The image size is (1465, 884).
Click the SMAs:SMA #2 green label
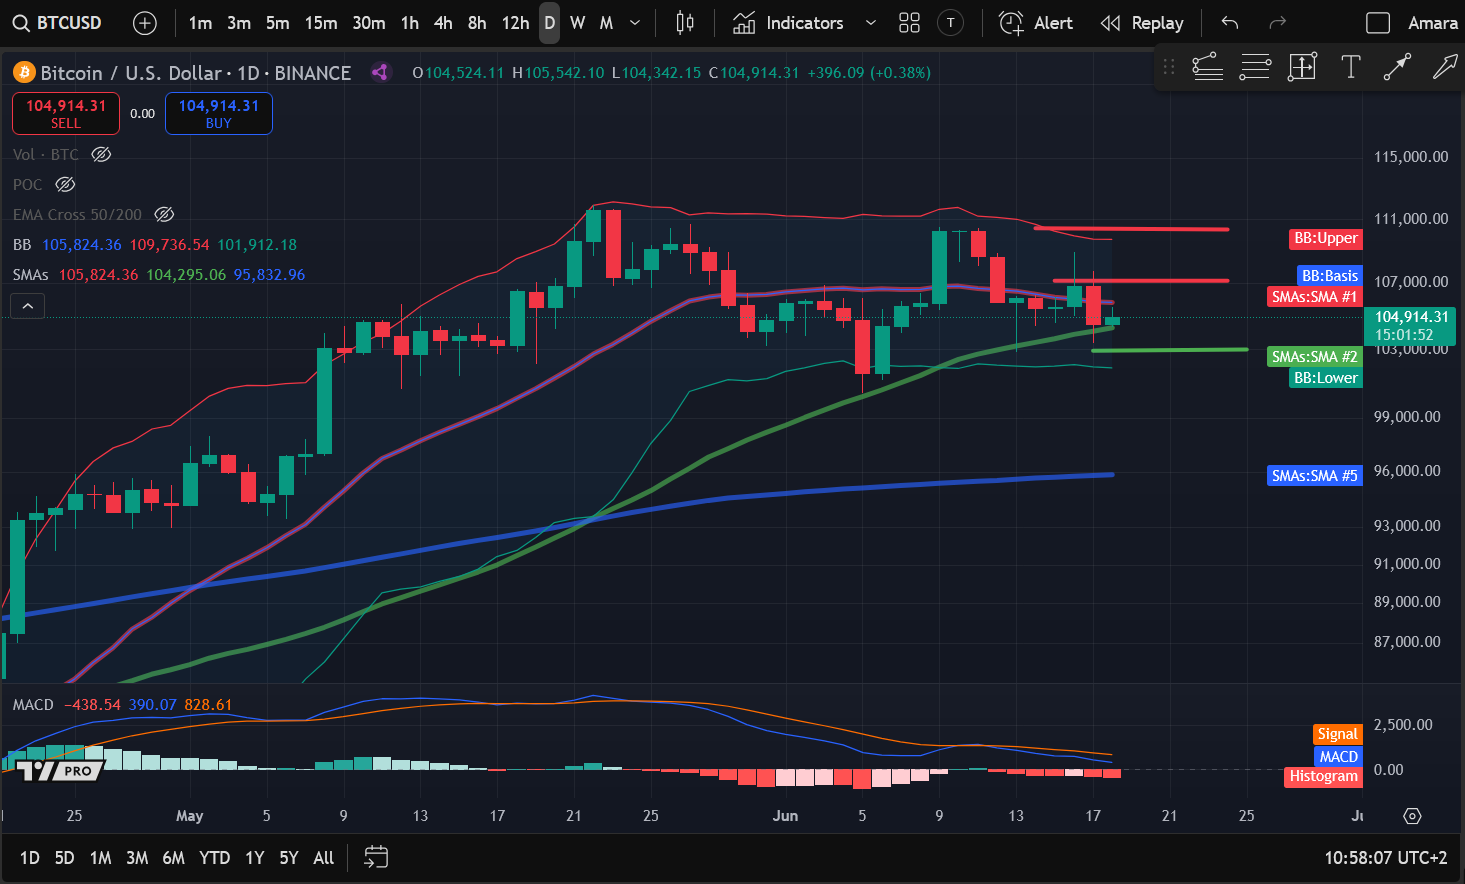(1314, 356)
